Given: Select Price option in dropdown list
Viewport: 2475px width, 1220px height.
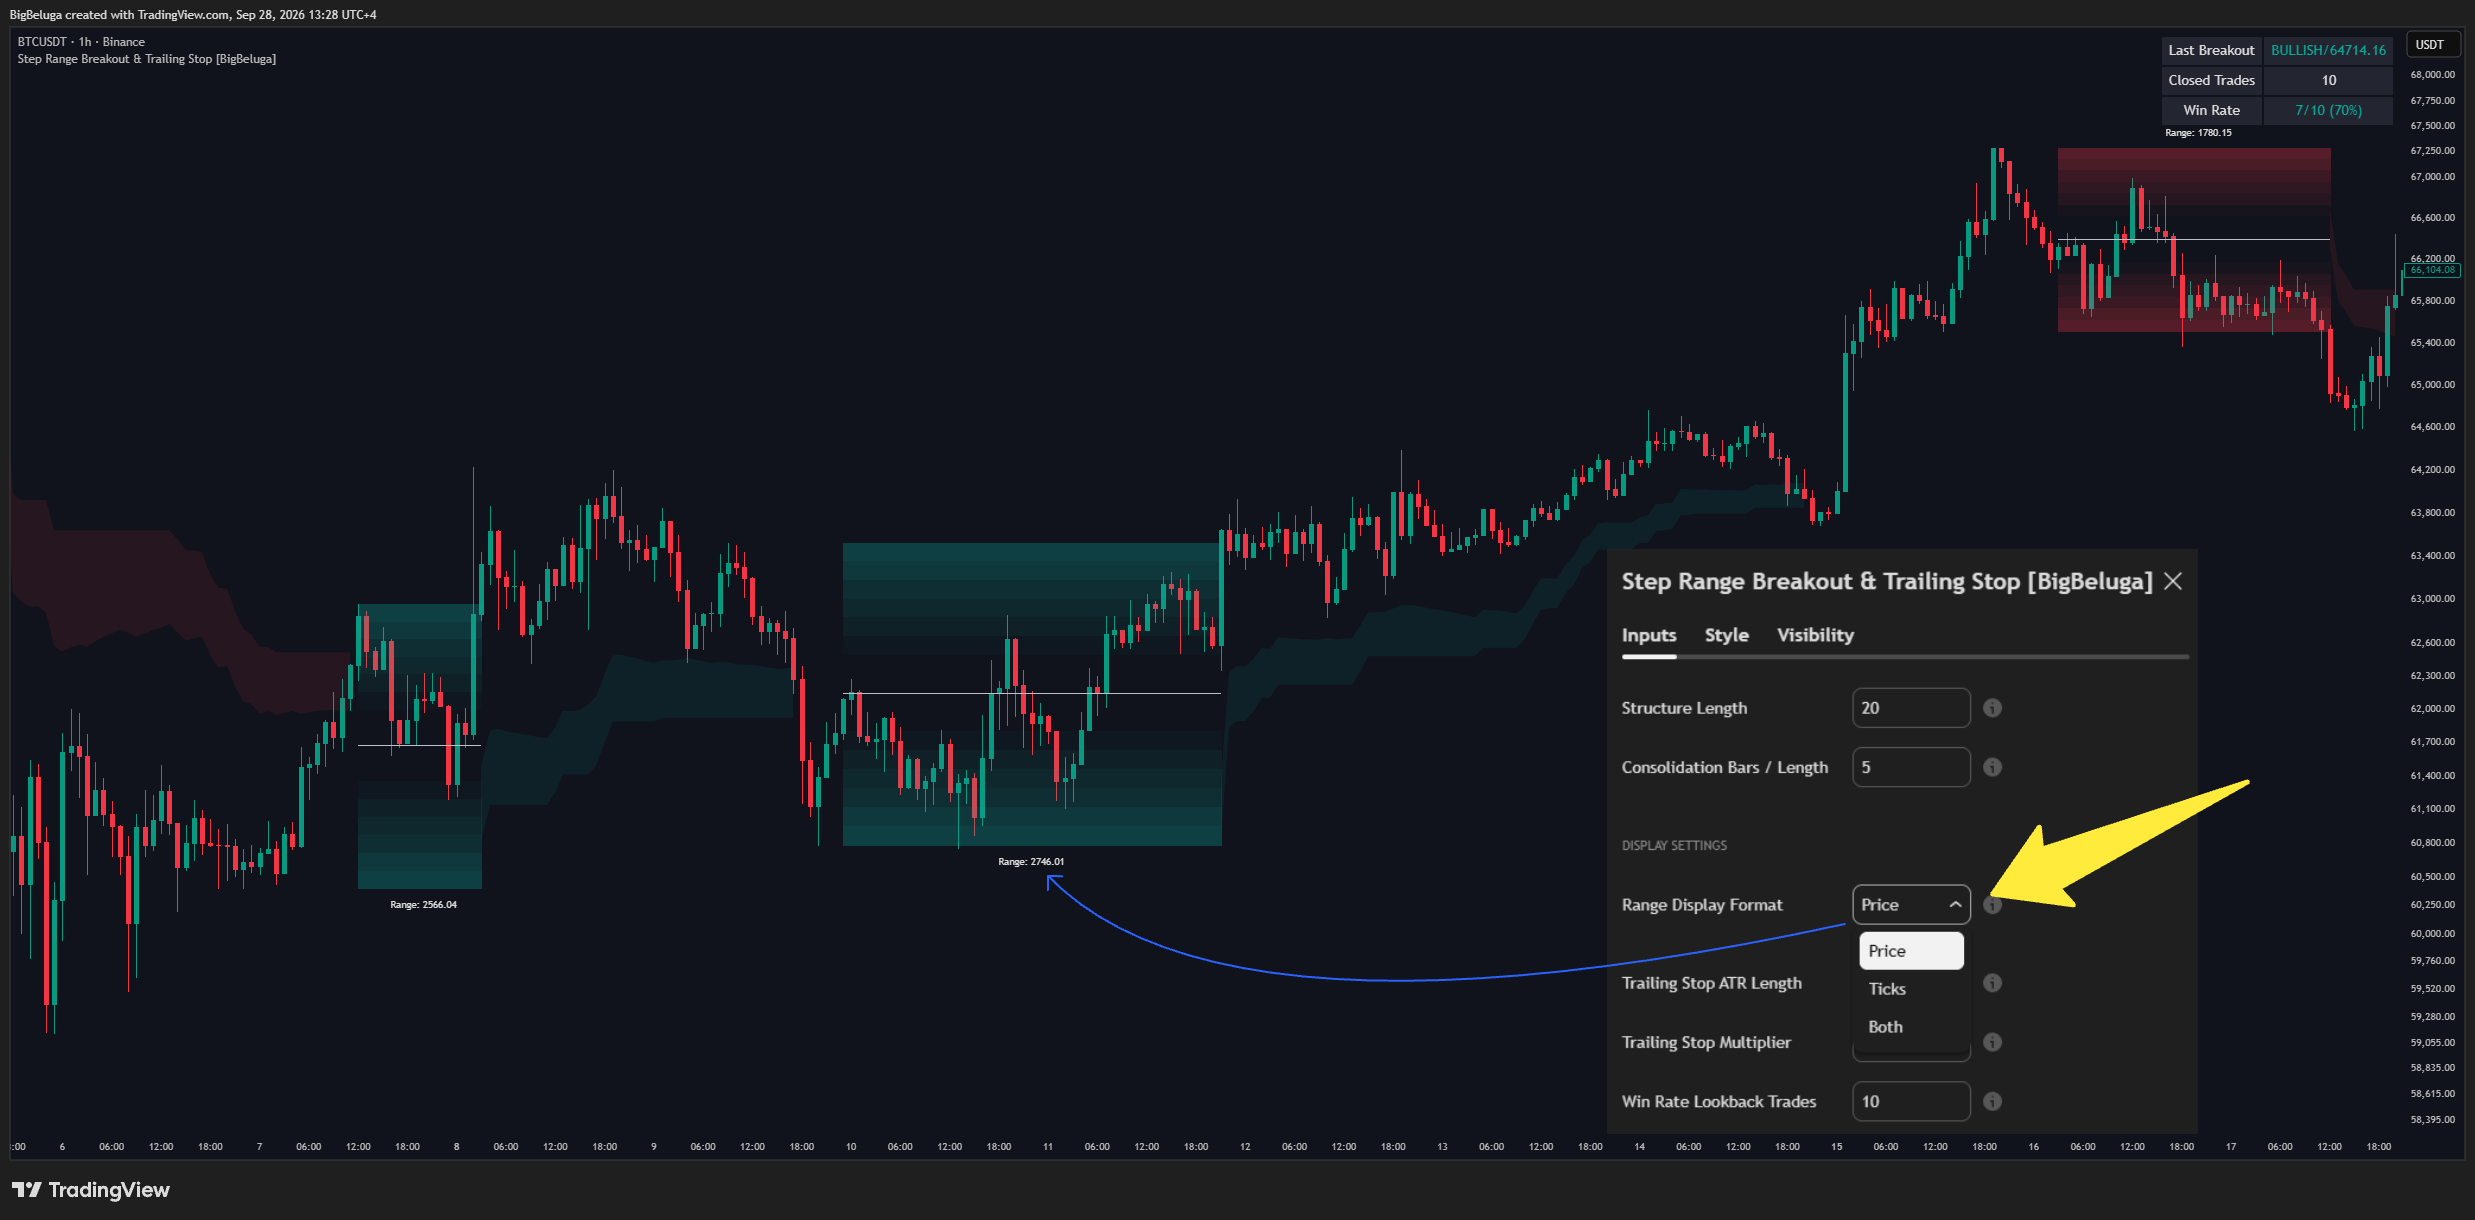Looking at the screenshot, I should tap(1911, 951).
